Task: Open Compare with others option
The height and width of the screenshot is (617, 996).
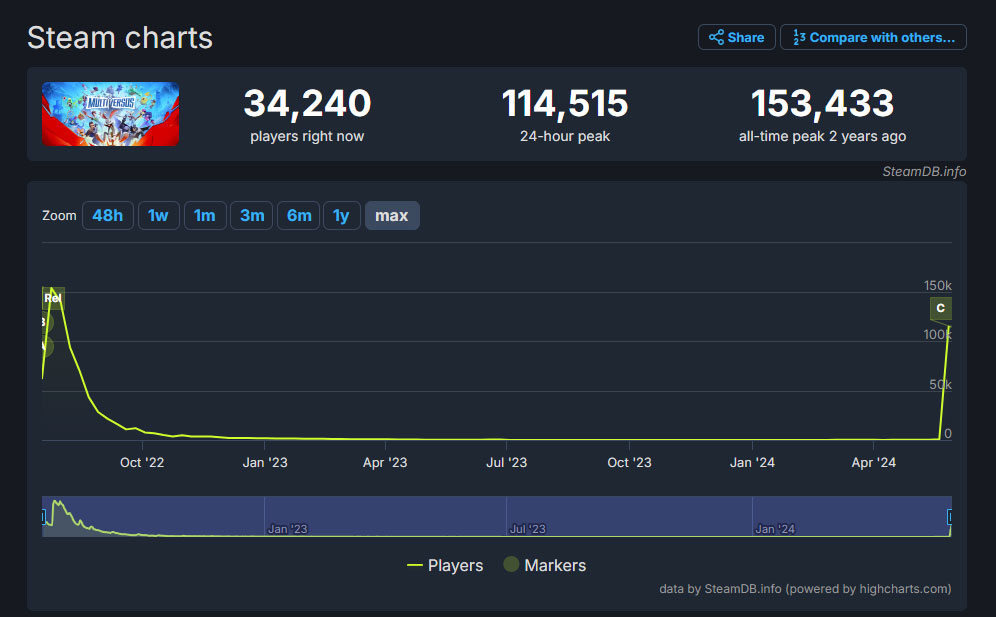Action: 872,37
